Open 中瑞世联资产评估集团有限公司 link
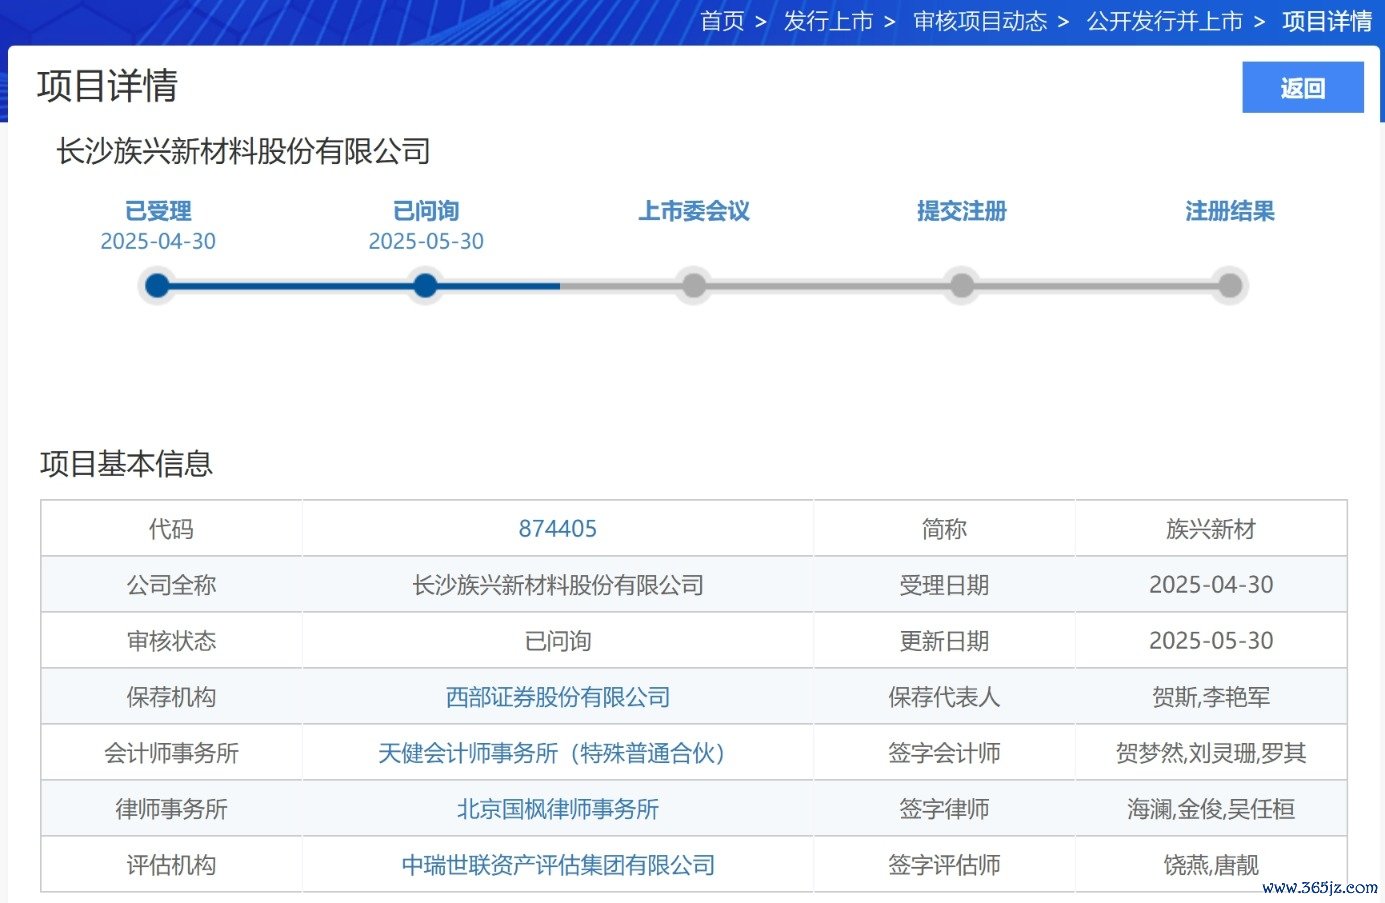The image size is (1385, 903). point(557,865)
